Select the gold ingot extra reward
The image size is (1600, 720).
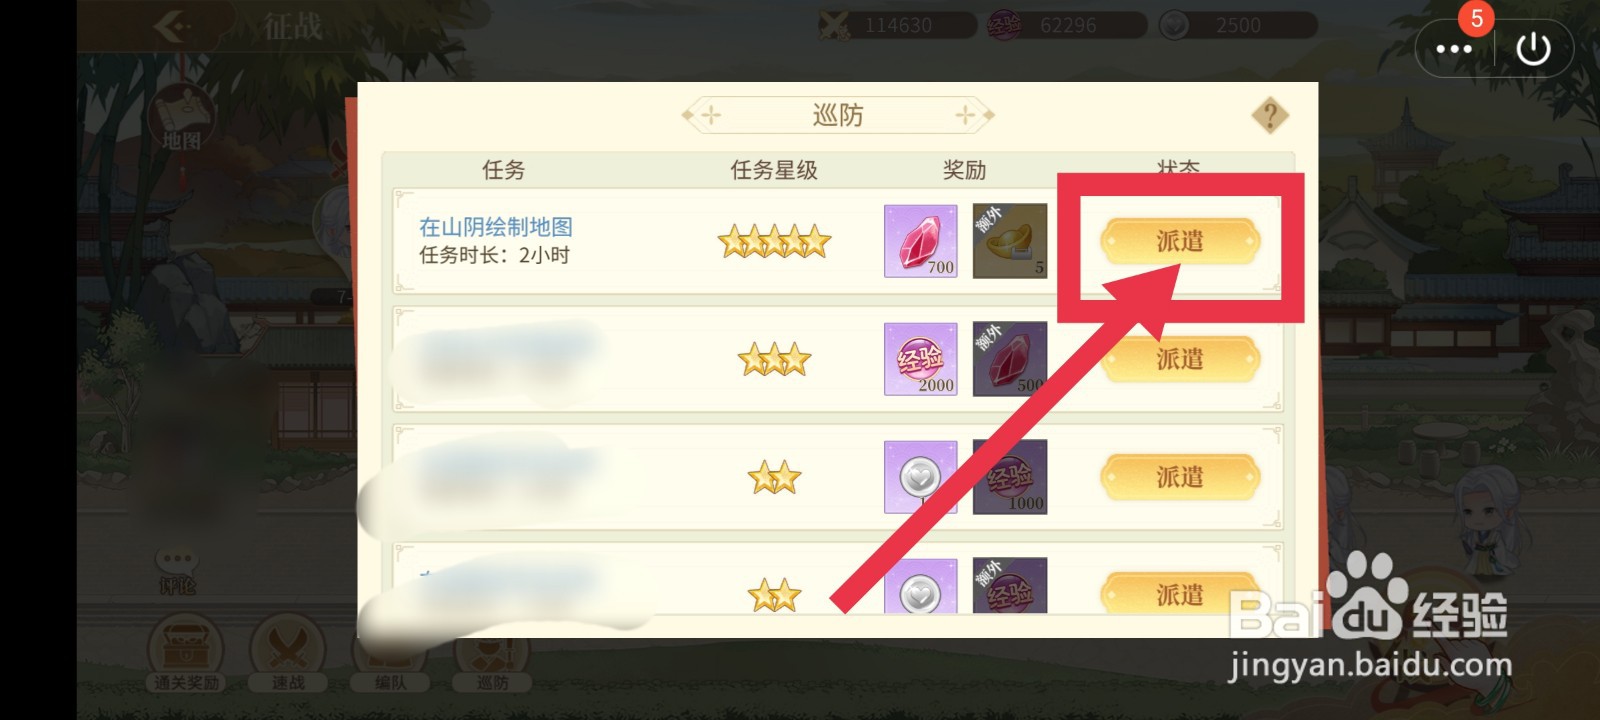(1010, 241)
